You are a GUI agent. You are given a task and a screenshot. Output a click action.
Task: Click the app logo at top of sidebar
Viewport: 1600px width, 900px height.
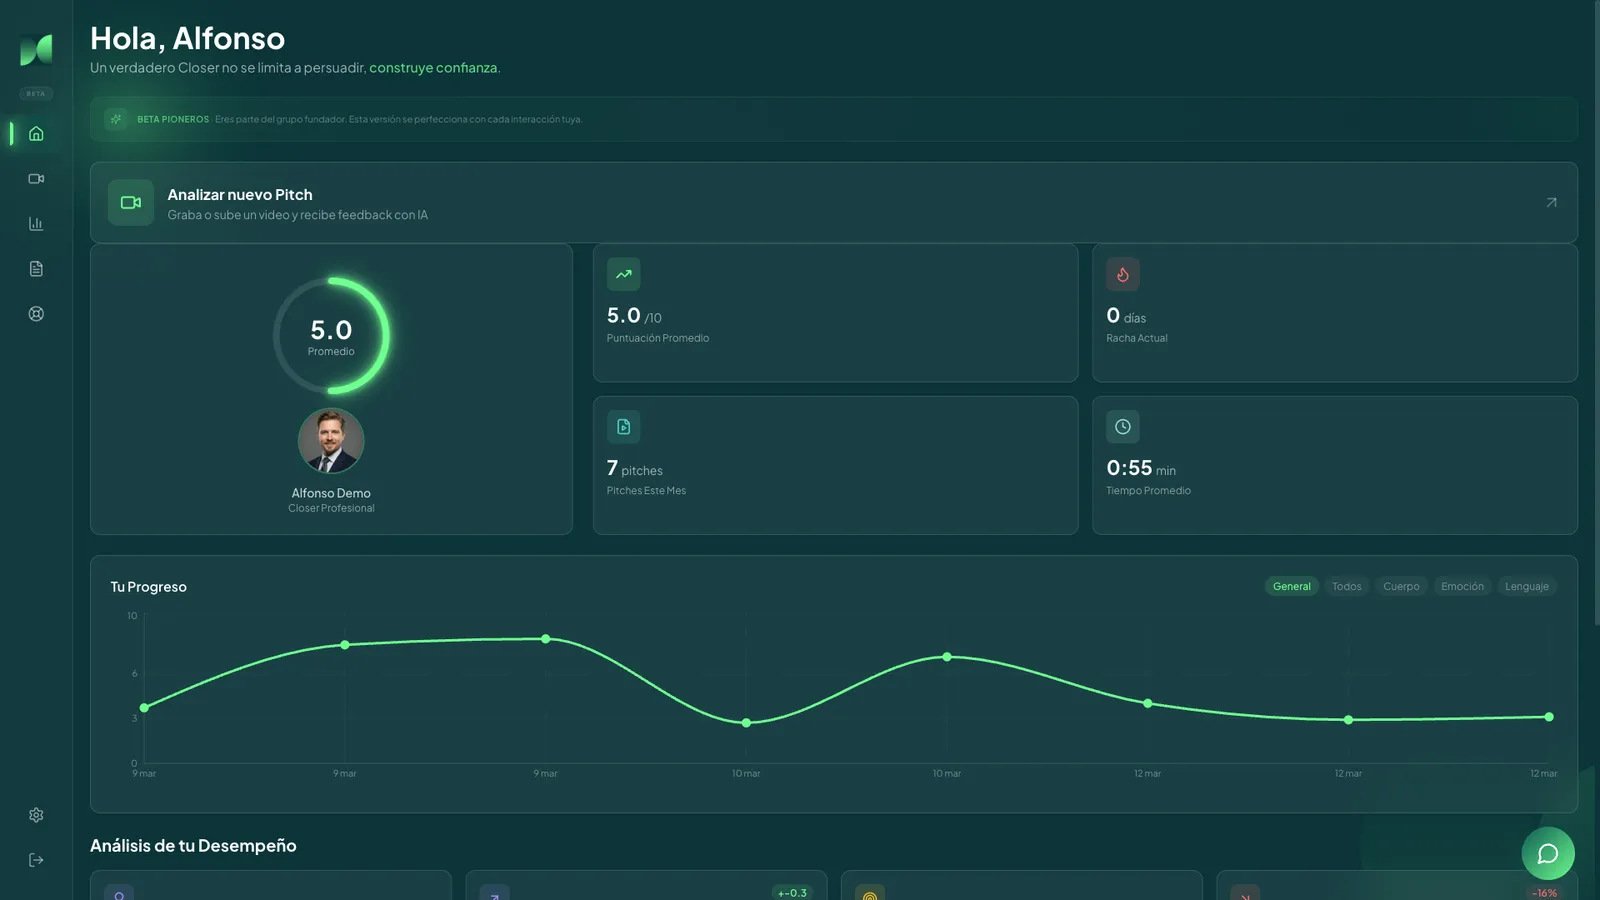tap(36, 49)
